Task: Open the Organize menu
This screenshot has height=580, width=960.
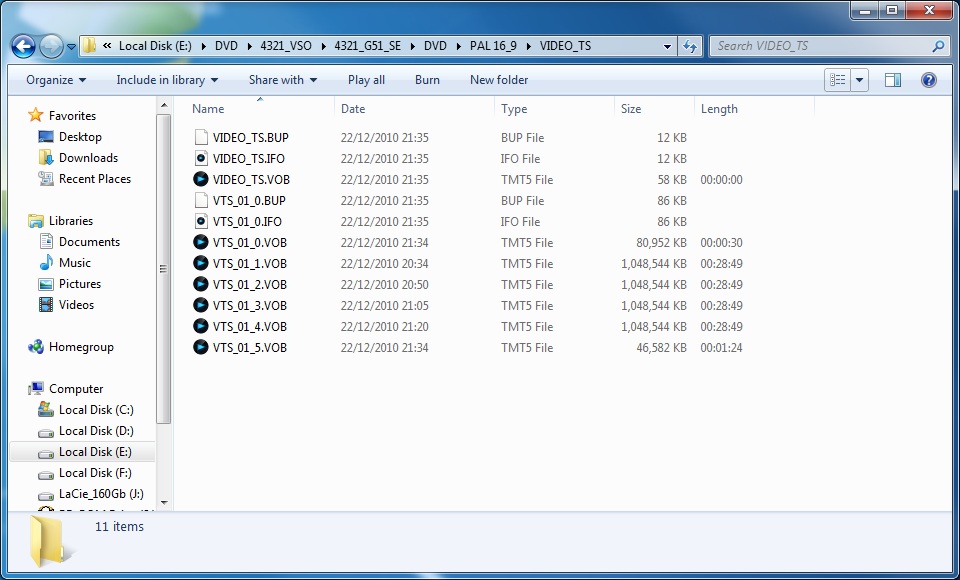Action: click(x=56, y=80)
